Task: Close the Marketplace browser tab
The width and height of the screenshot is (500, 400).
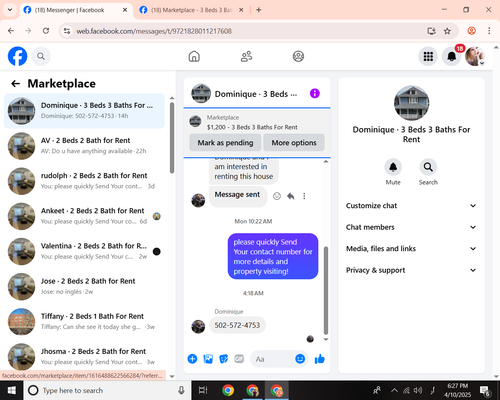Action: pyautogui.click(x=241, y=10)
